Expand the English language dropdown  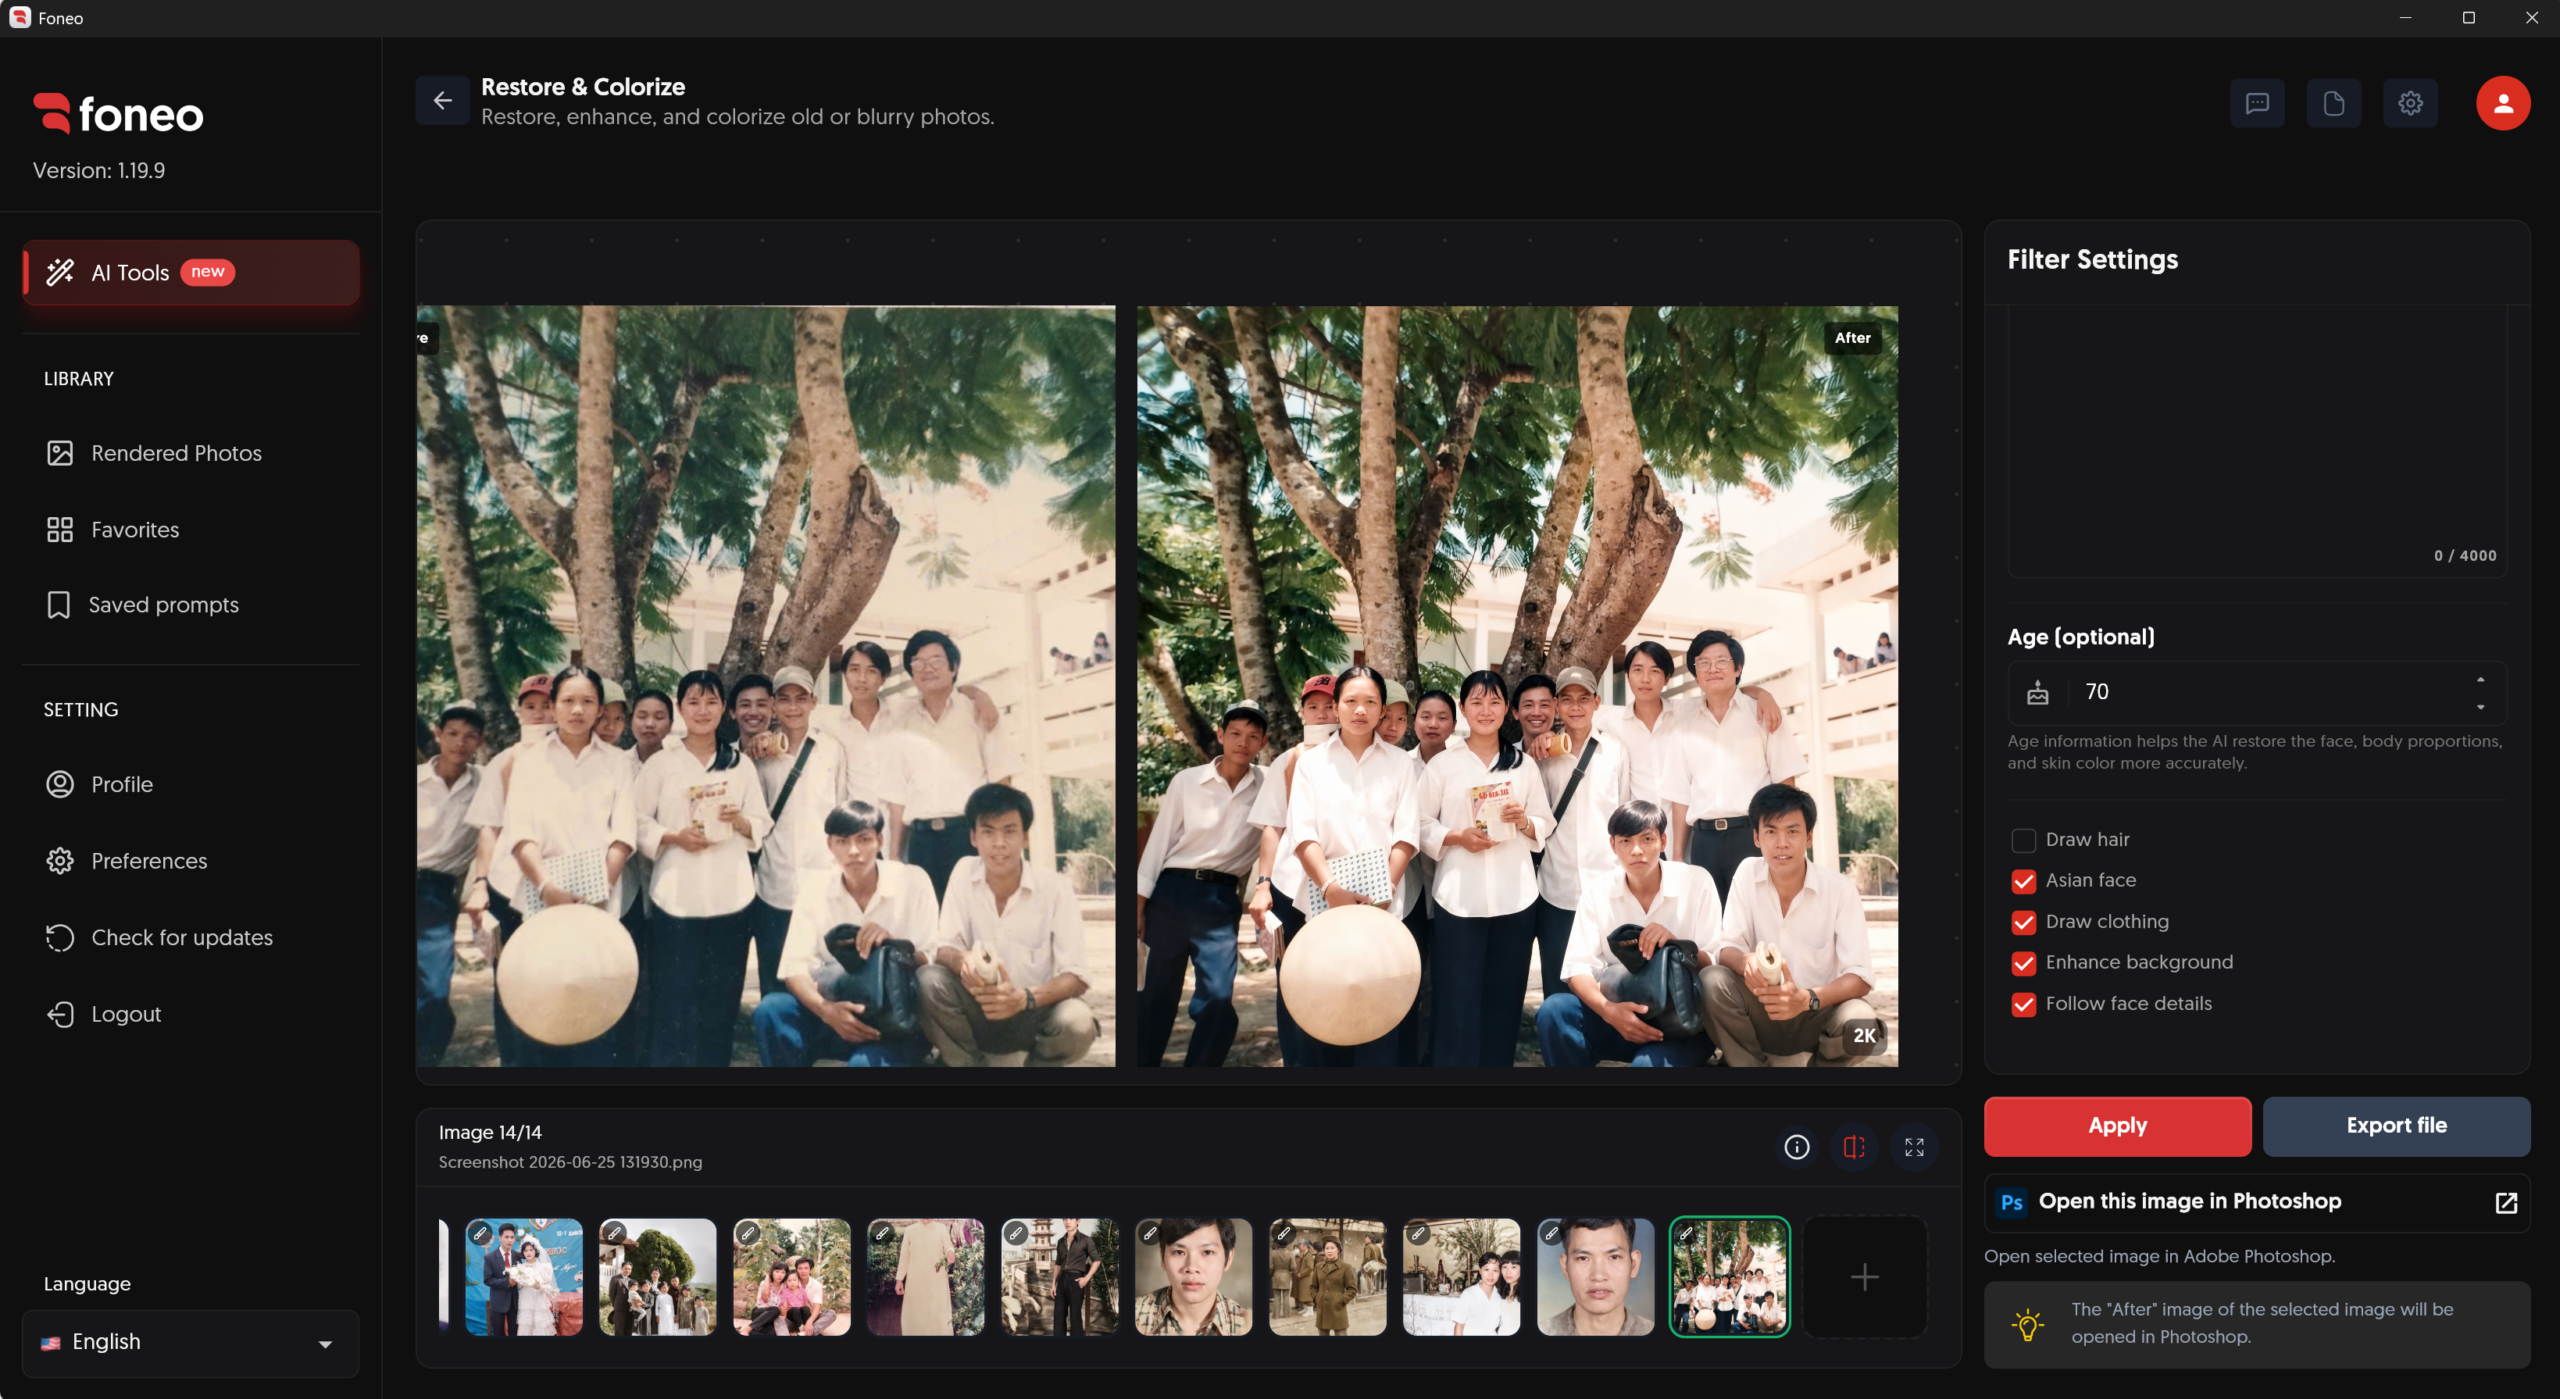coord(190,1342)
